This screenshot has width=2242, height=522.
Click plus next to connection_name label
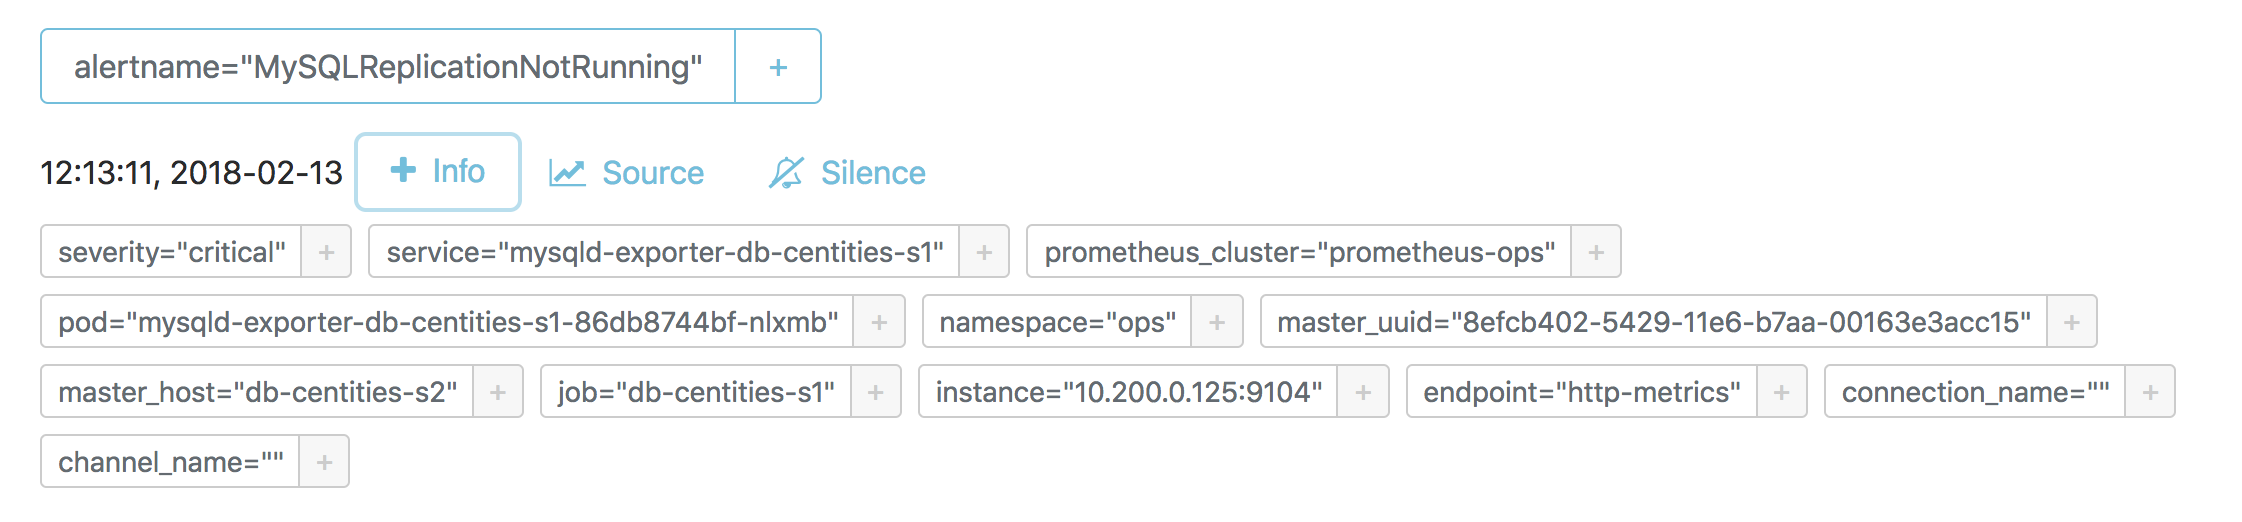pyautogui.click(x=2150, y=392)
